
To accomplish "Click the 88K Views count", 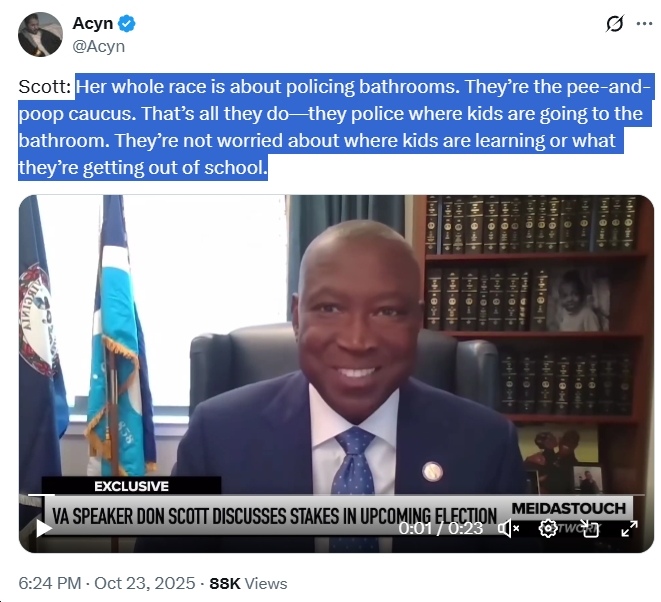I will point(248,583).
